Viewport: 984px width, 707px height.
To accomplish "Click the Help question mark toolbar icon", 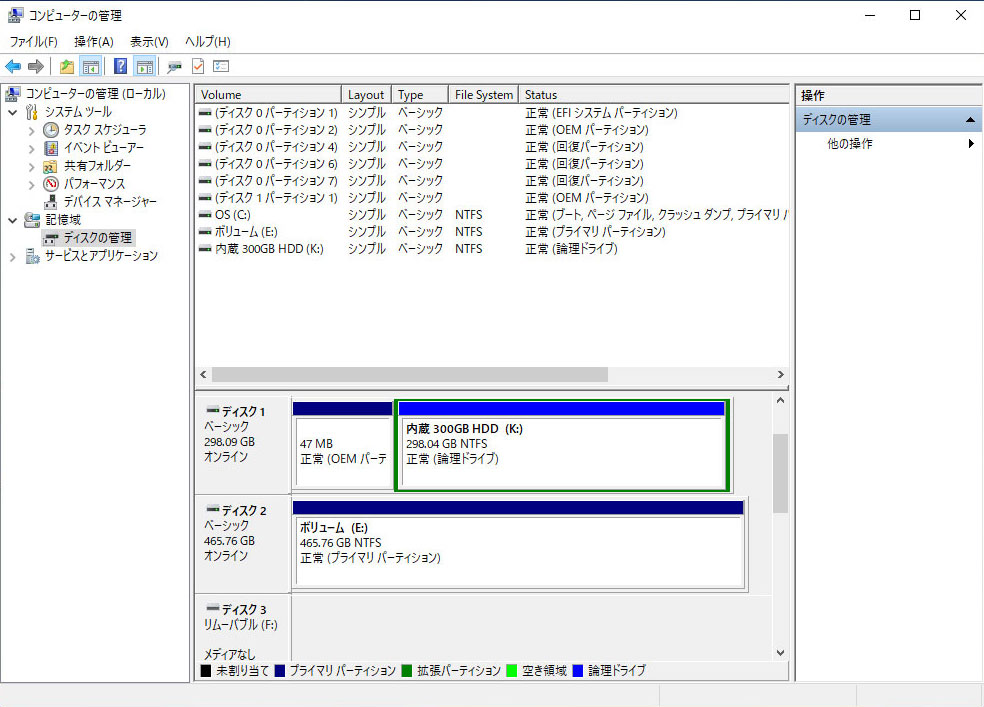I will (120, 67).
